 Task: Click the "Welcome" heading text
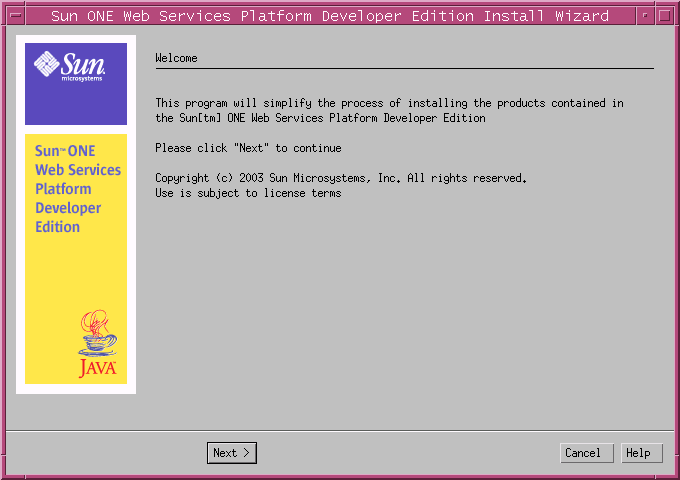click(177, 58)
